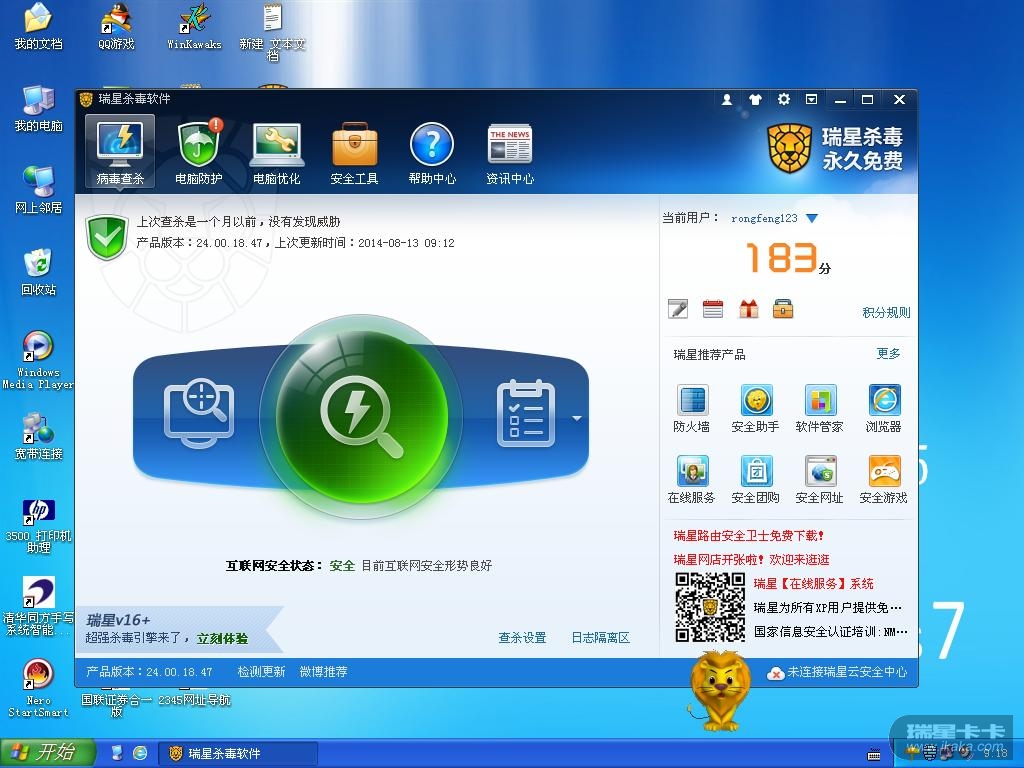
Task: Select the QQ游戏 desktop icon
Action: pos(116,27)
